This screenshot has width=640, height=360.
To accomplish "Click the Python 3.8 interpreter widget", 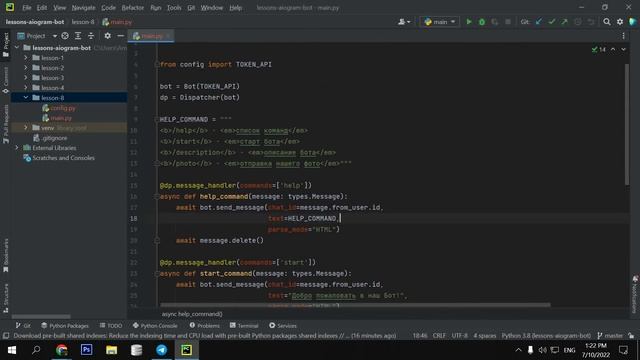I will tap(546, 336).
